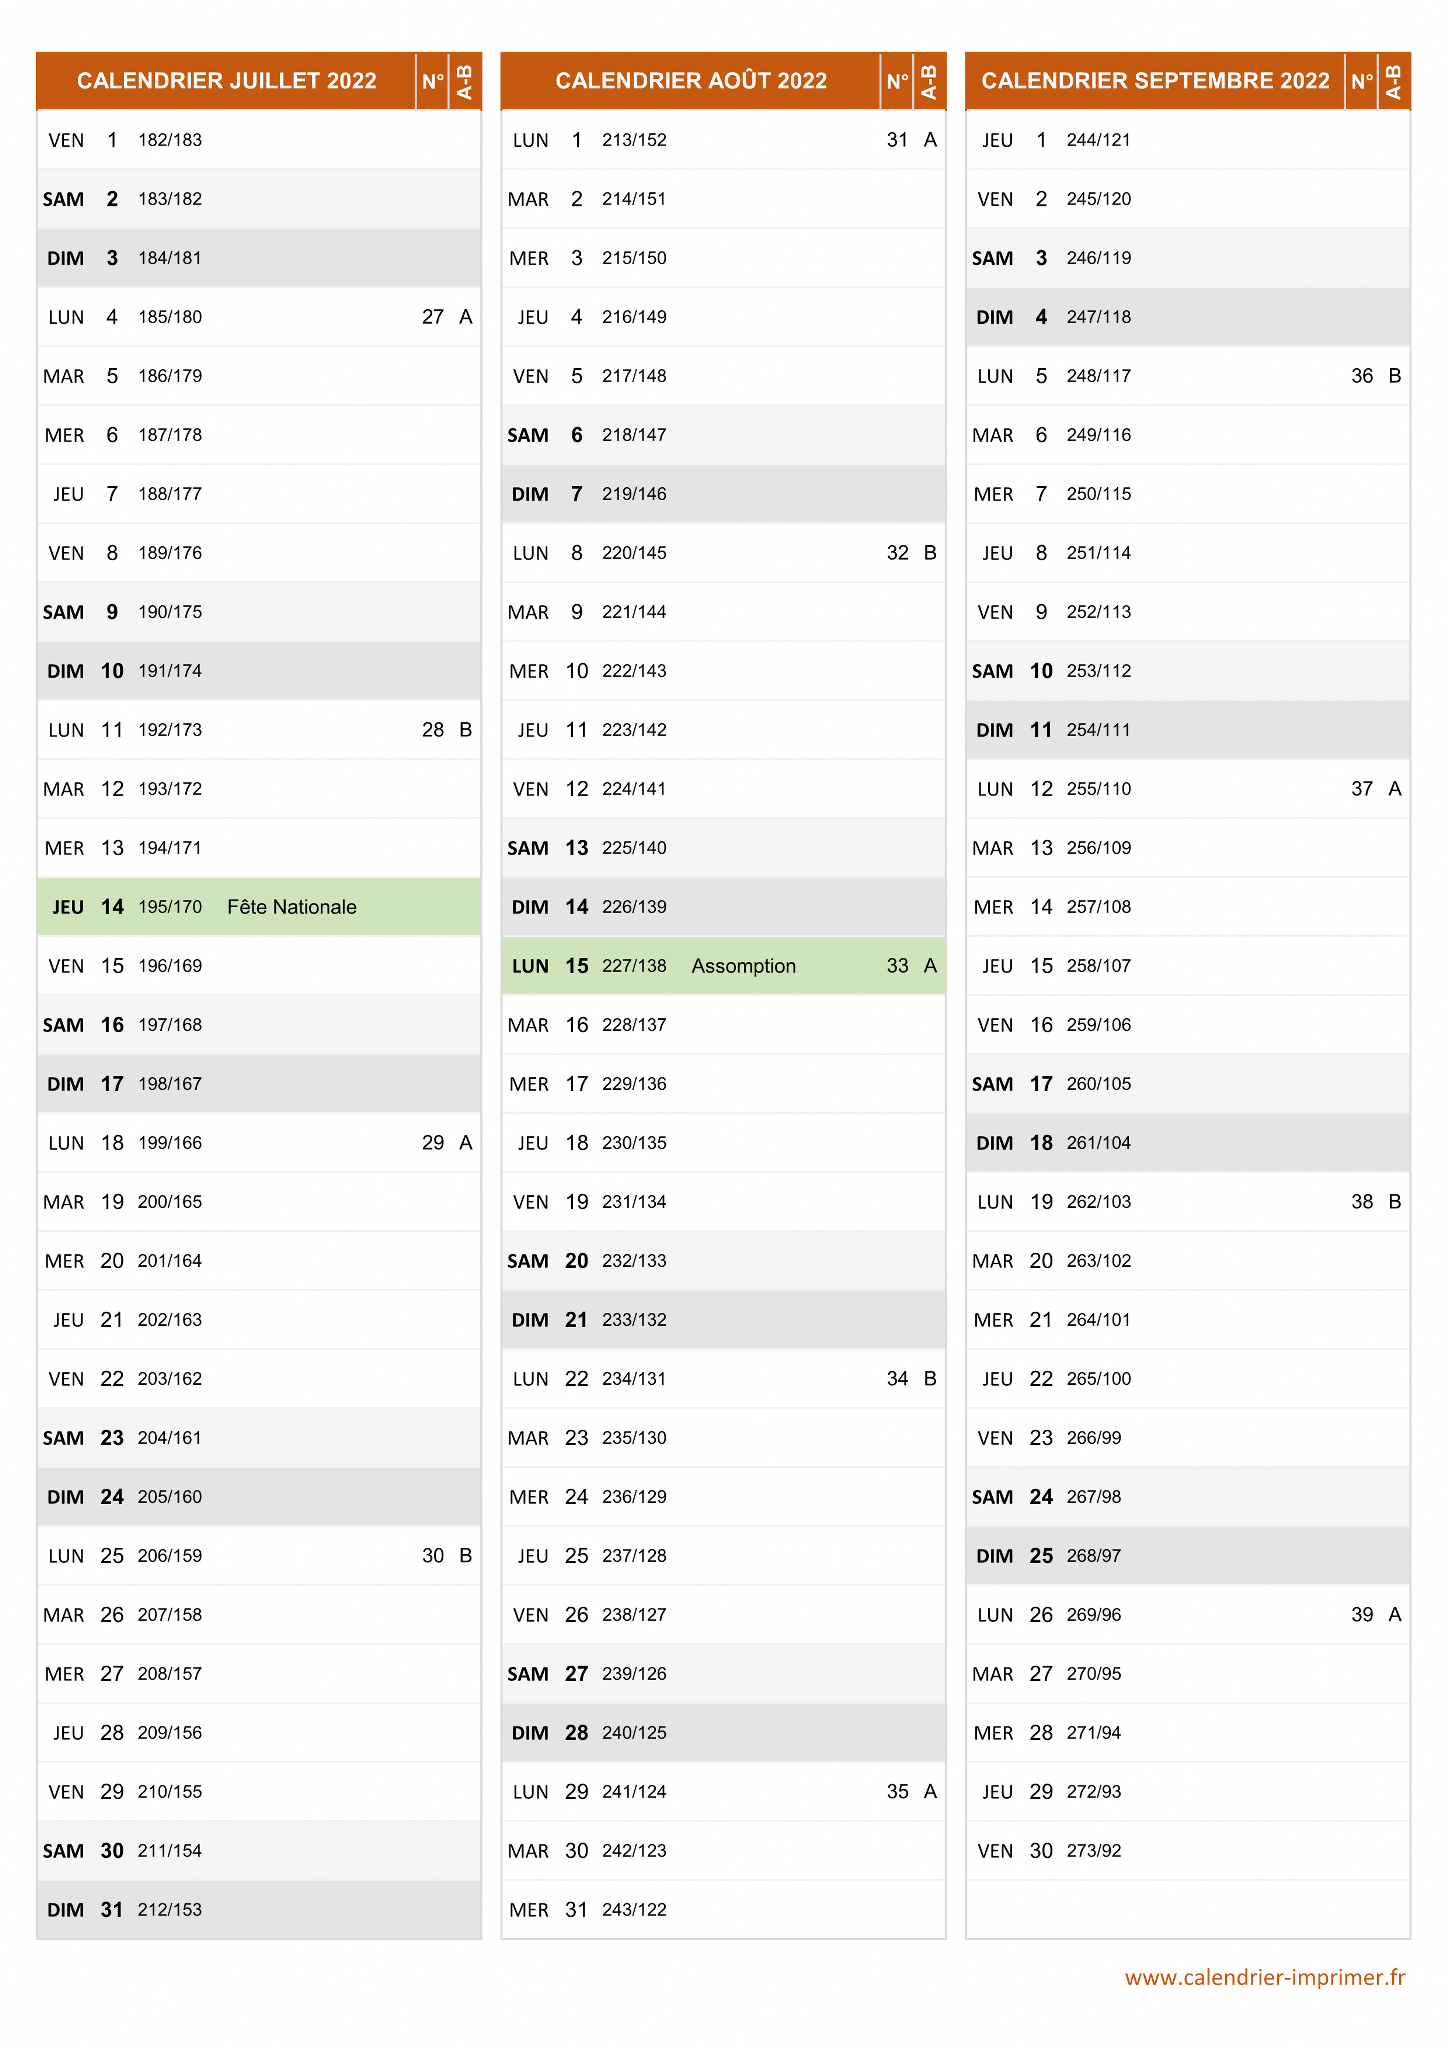
Task: Select week 35 A marker in August
Action: [911, 1792]
